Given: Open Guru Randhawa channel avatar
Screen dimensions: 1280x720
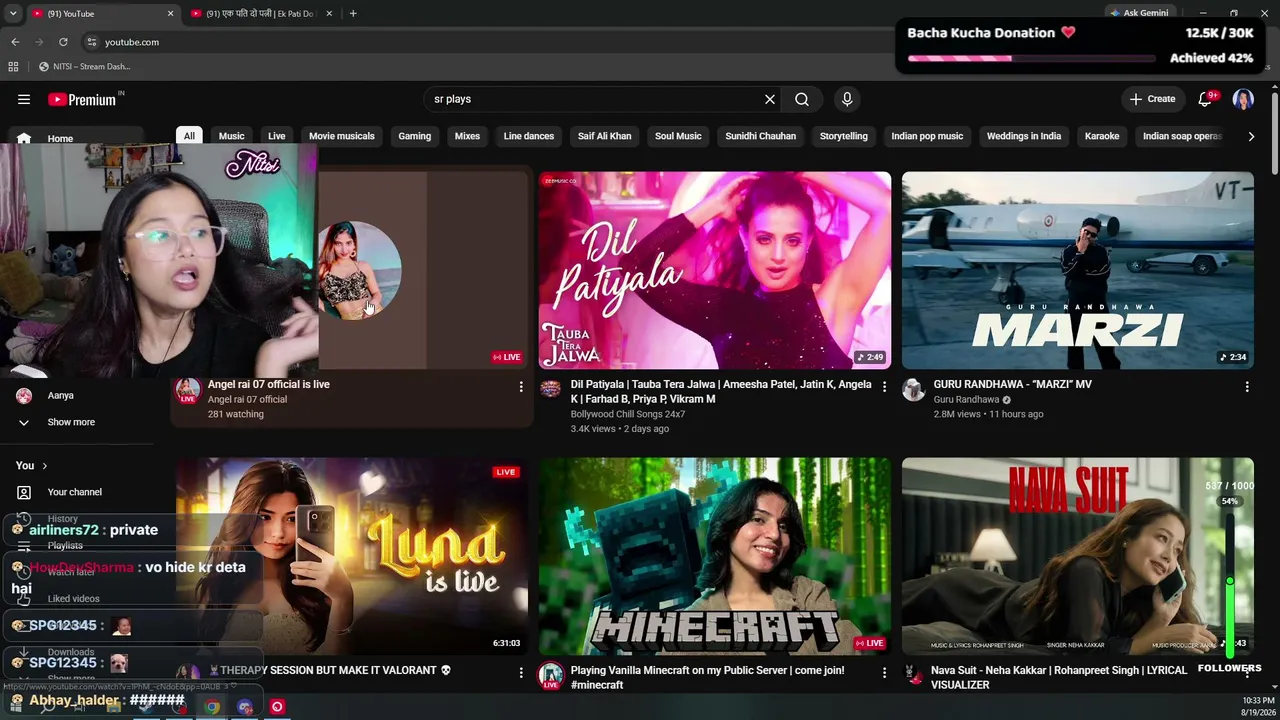Looking at the screenshot, I should (914, 390).
